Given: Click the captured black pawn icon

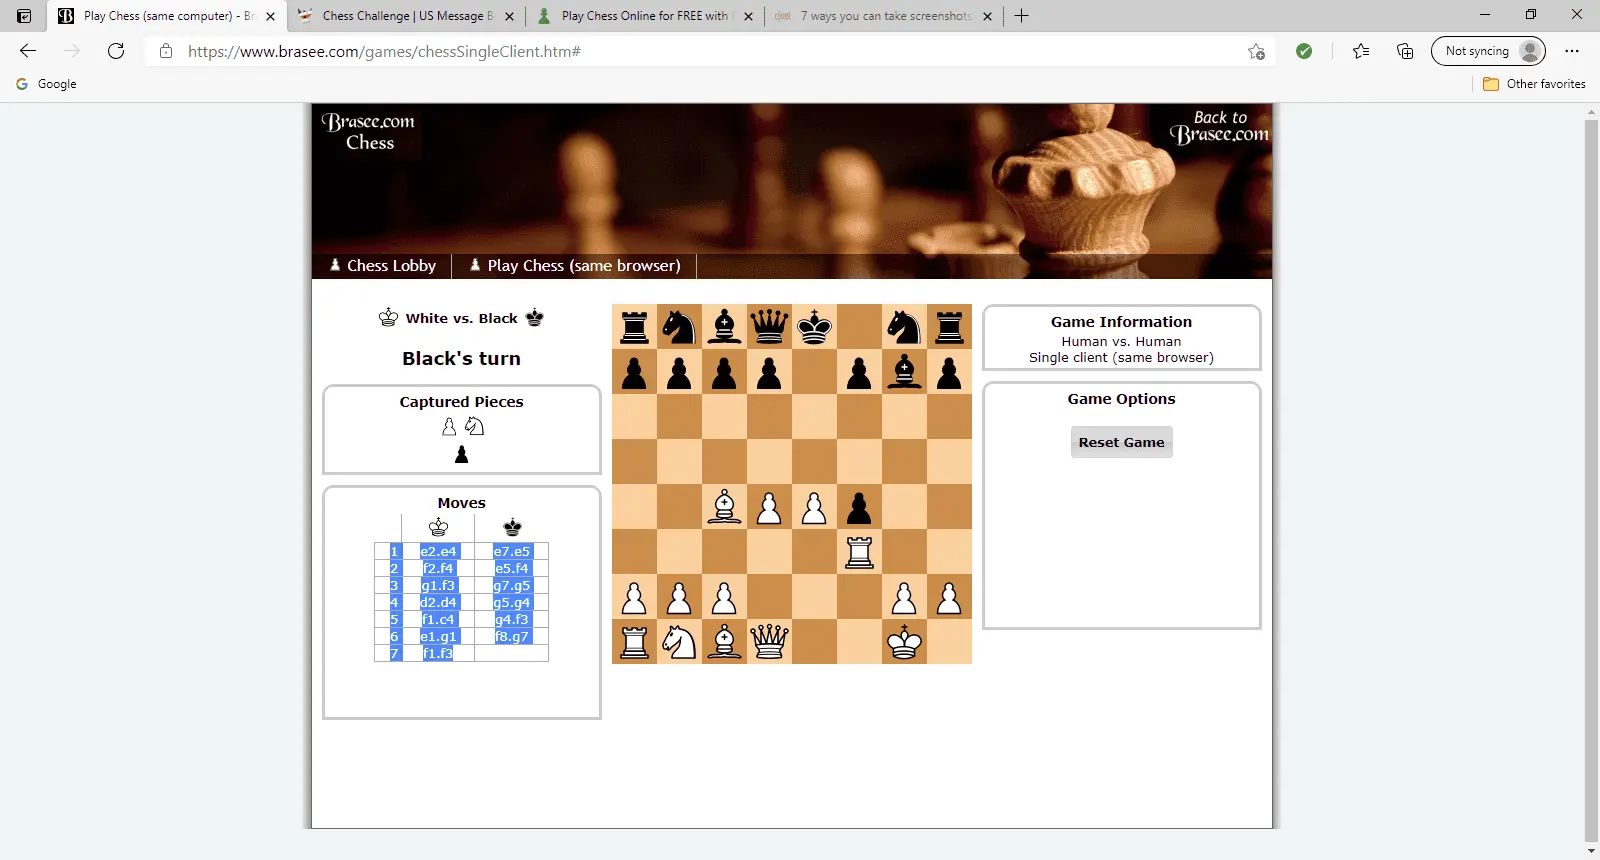Looking at the screenshot, I should click(x=461, y=455).
